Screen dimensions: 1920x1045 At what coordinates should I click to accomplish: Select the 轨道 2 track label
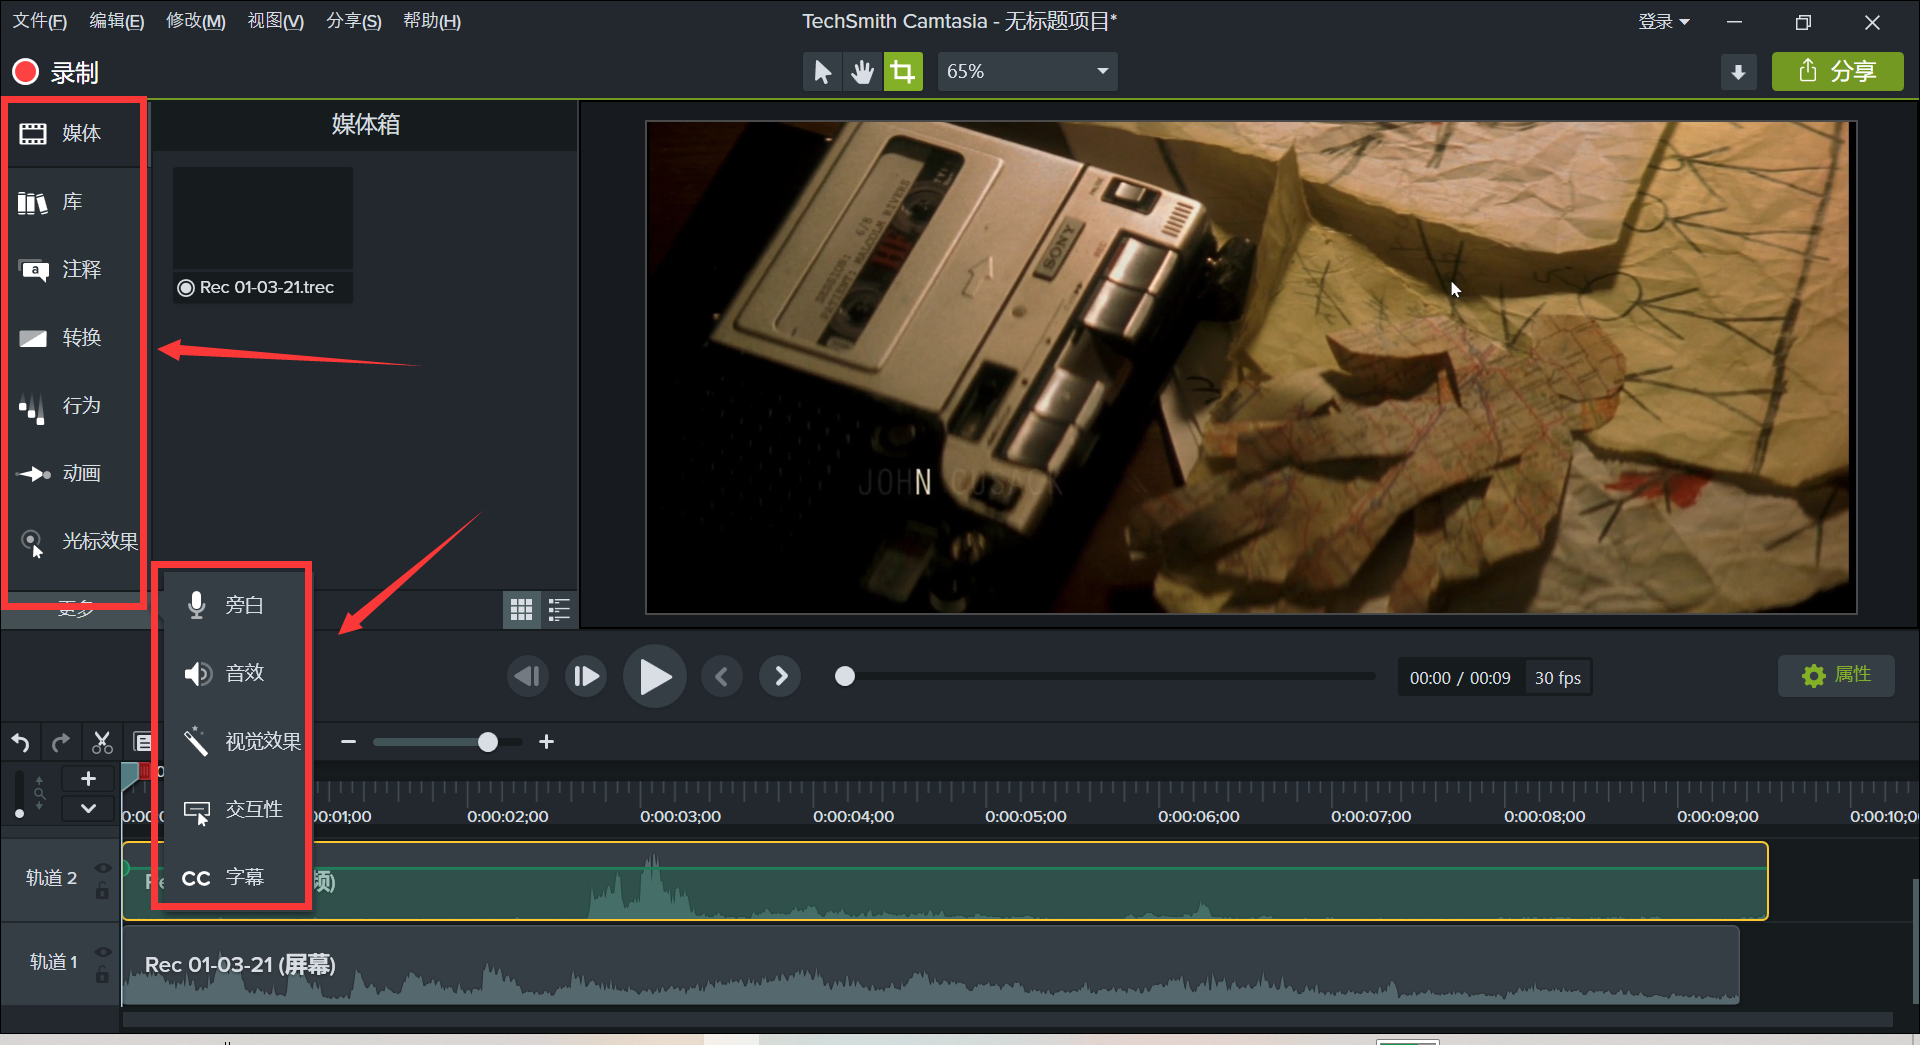pyautogui.click(x=51, y=877)
